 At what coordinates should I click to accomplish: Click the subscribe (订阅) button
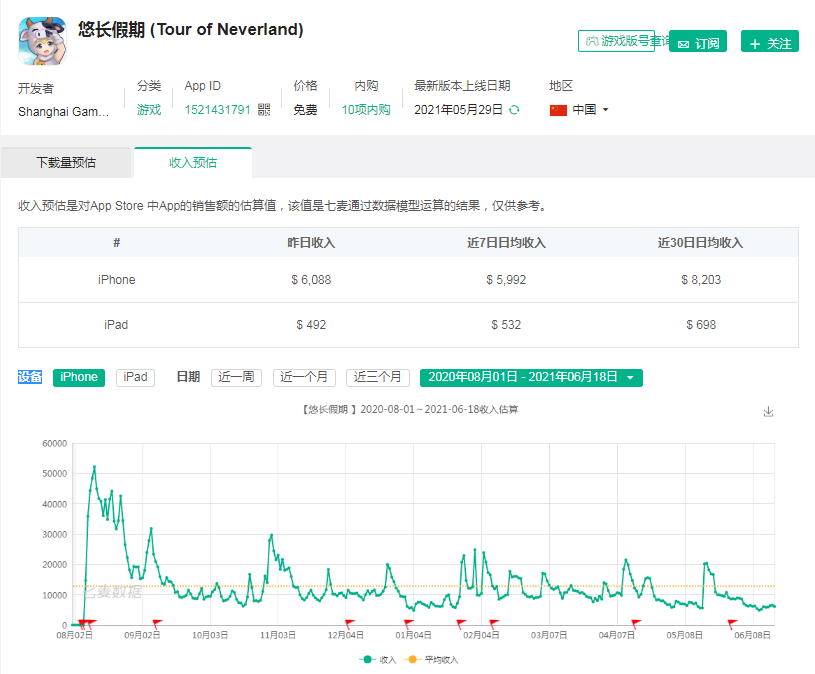(x=698, y=42)
